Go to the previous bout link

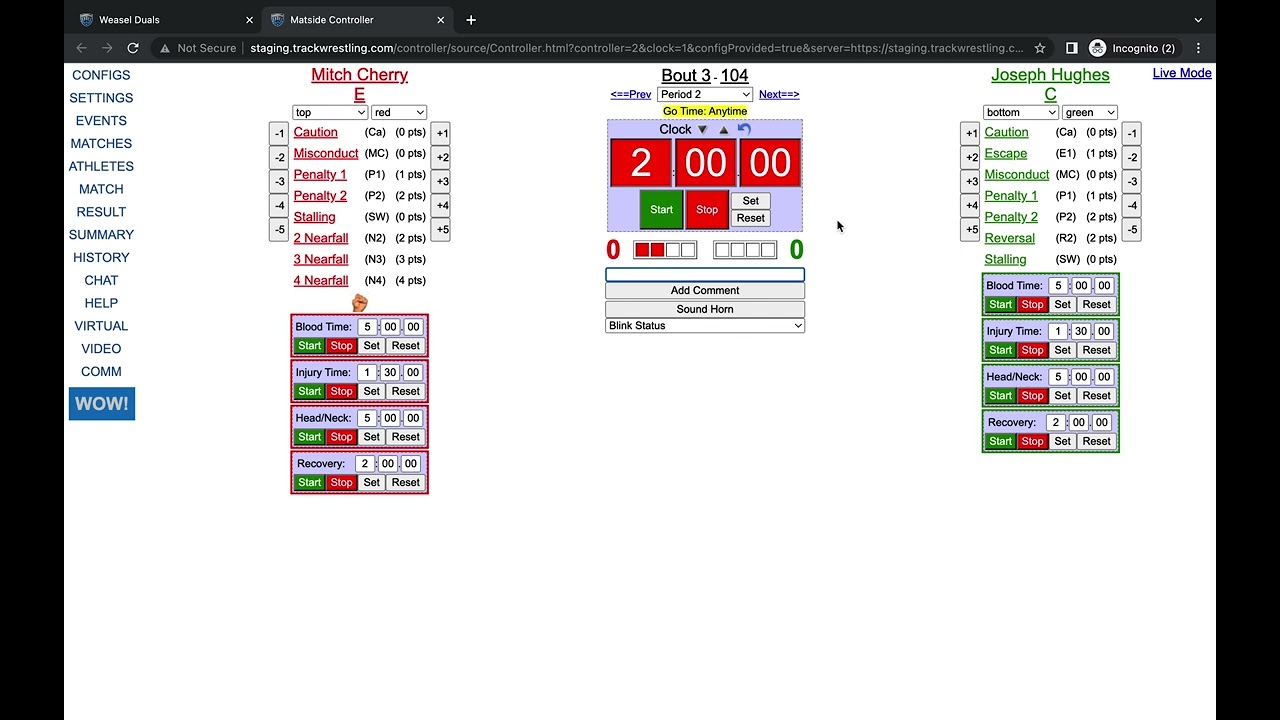pos(631,95)
